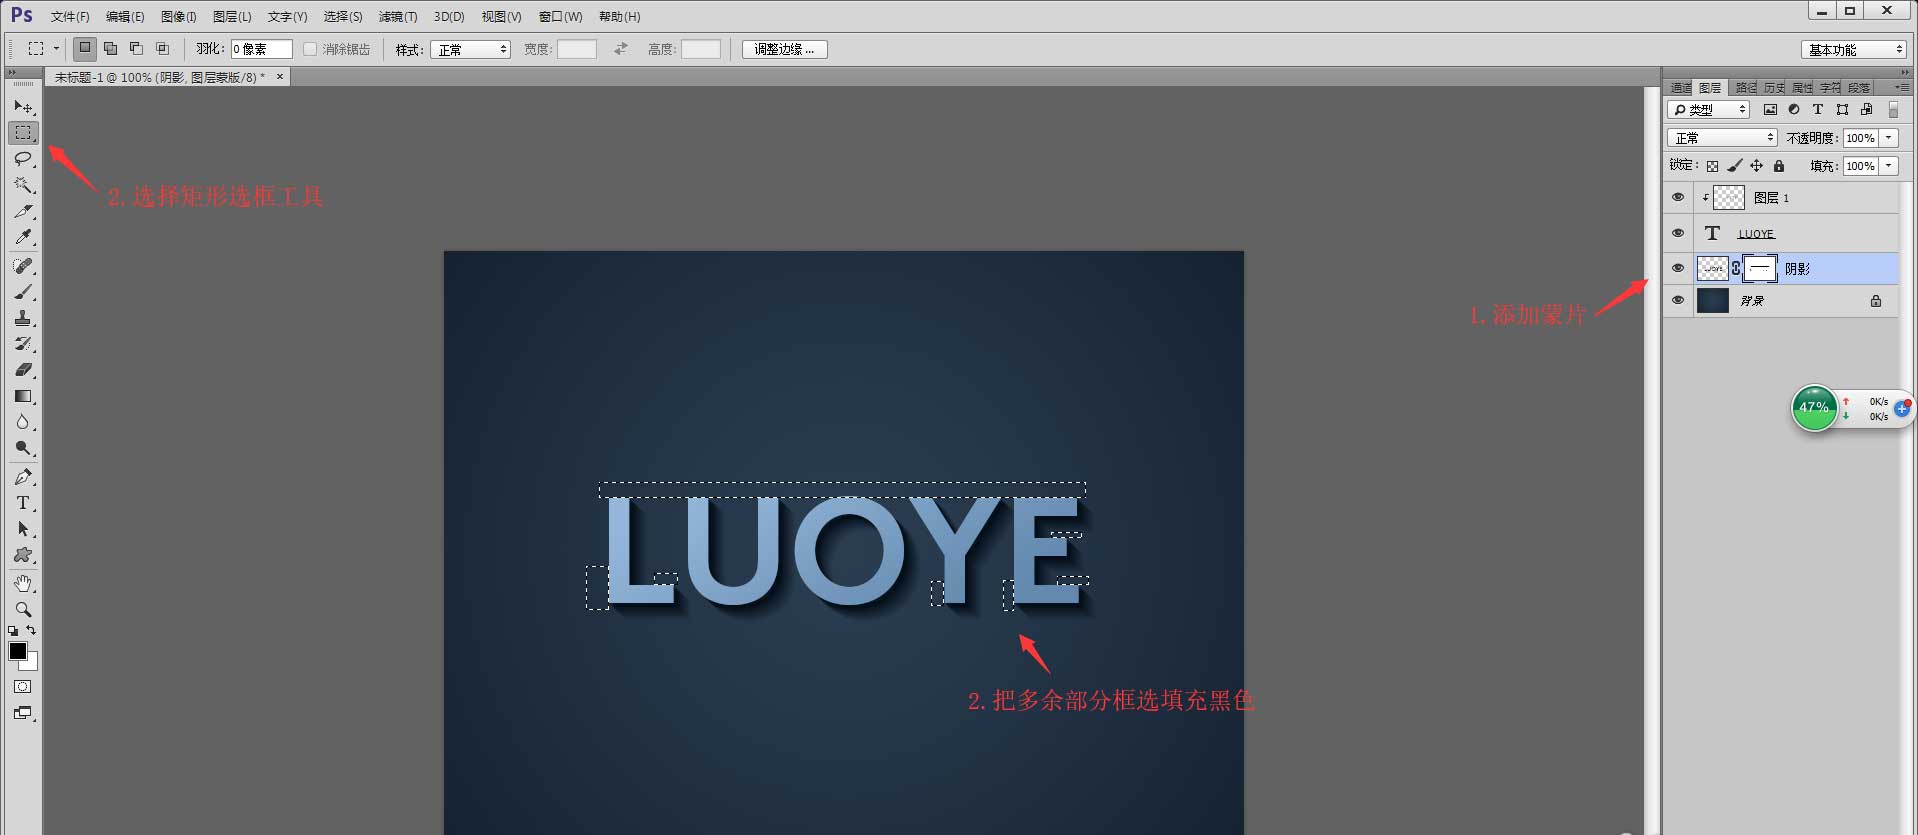
Task: Filter layers by pixel layers icon
Action: pyautogui.click(x=1770, y=109)
